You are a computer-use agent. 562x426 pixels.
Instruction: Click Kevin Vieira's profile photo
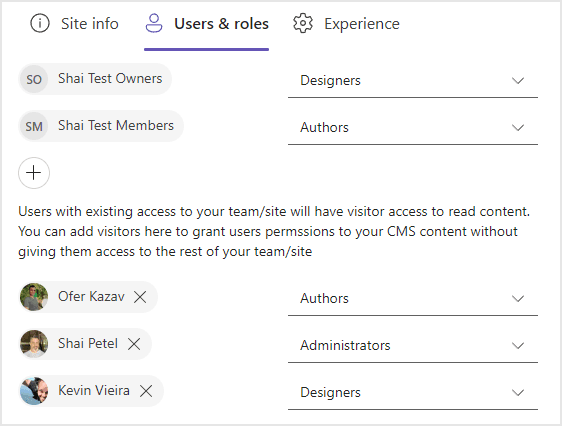[x=34, y=391]
